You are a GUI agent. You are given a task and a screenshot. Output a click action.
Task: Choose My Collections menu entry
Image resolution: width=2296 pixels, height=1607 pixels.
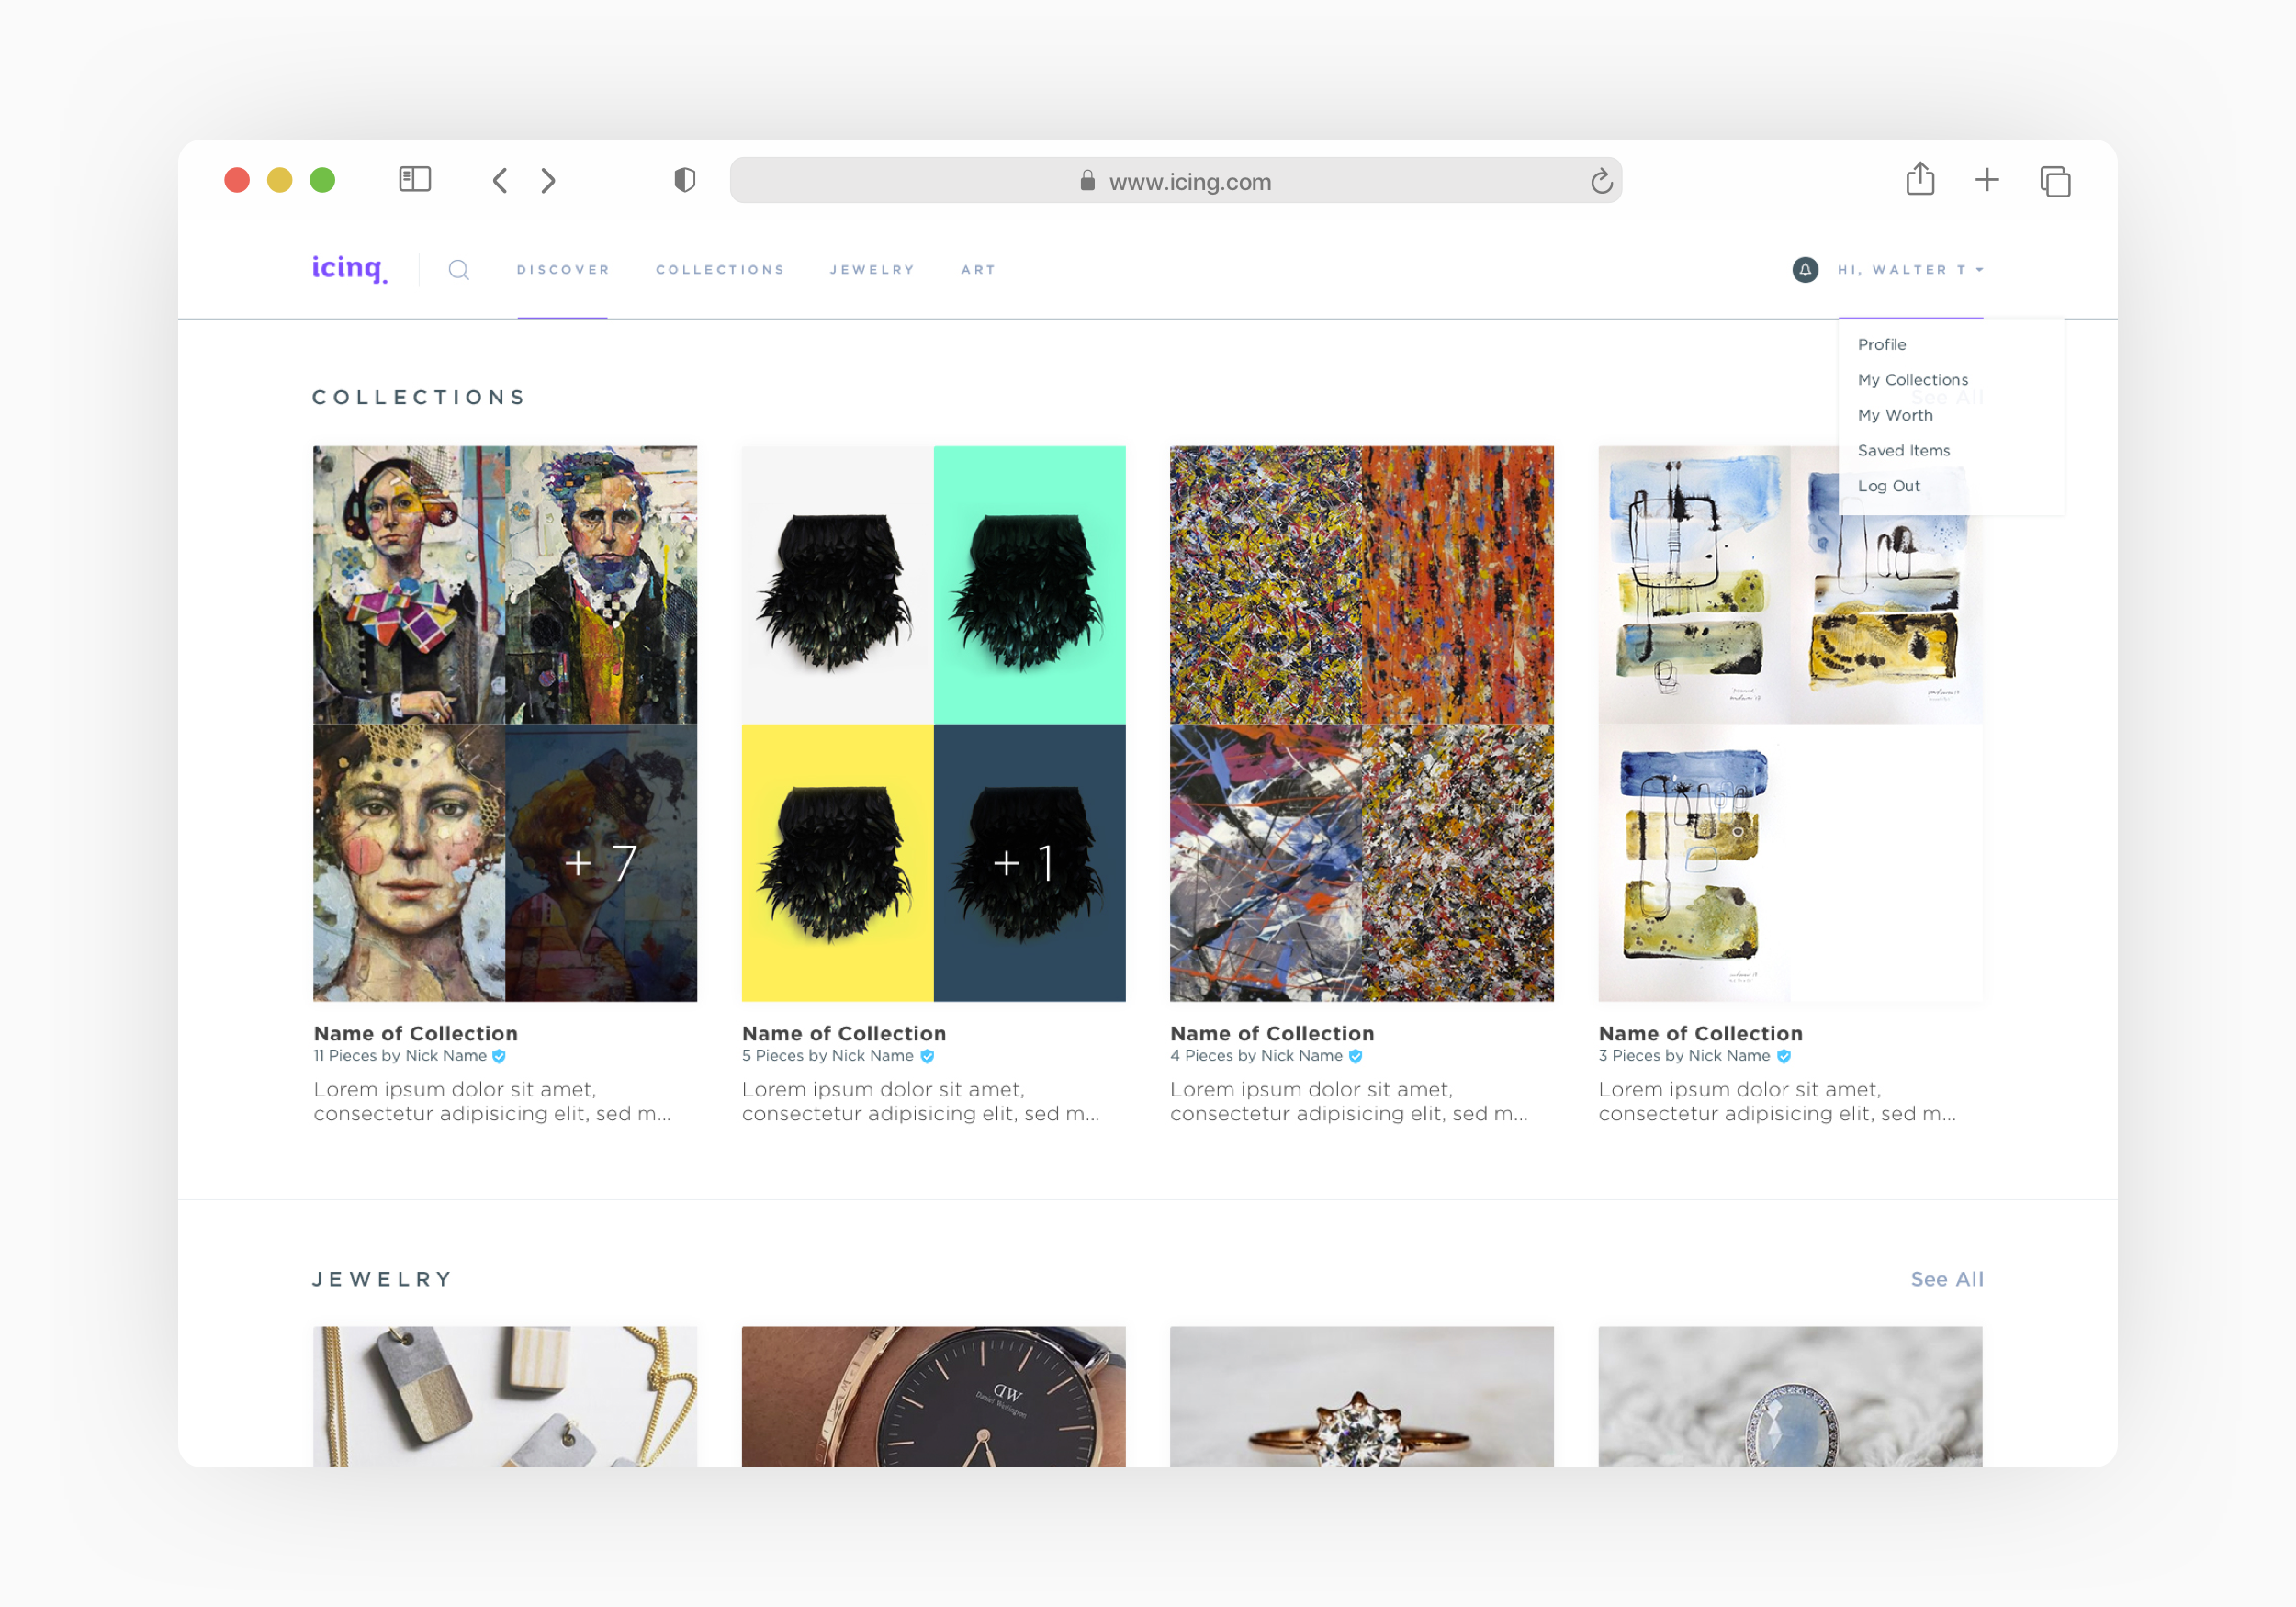pyautogui.click(x=1912, y=380)
